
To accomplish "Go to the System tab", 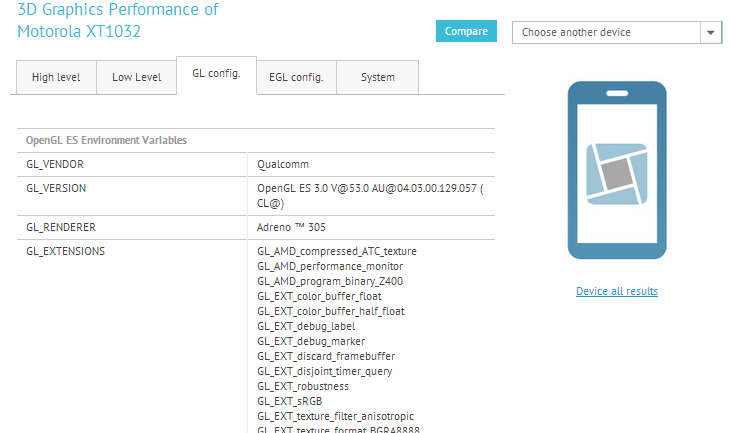I will pos(377,77).
